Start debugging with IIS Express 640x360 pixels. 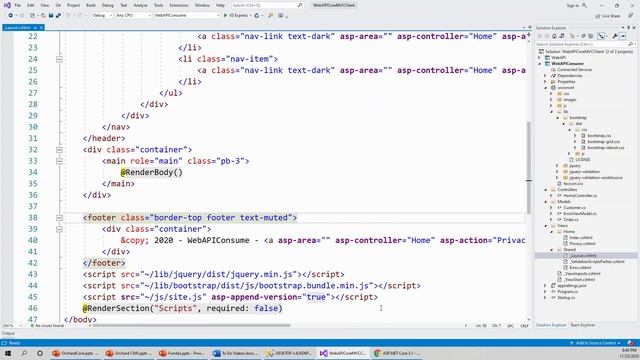[236, 16]
